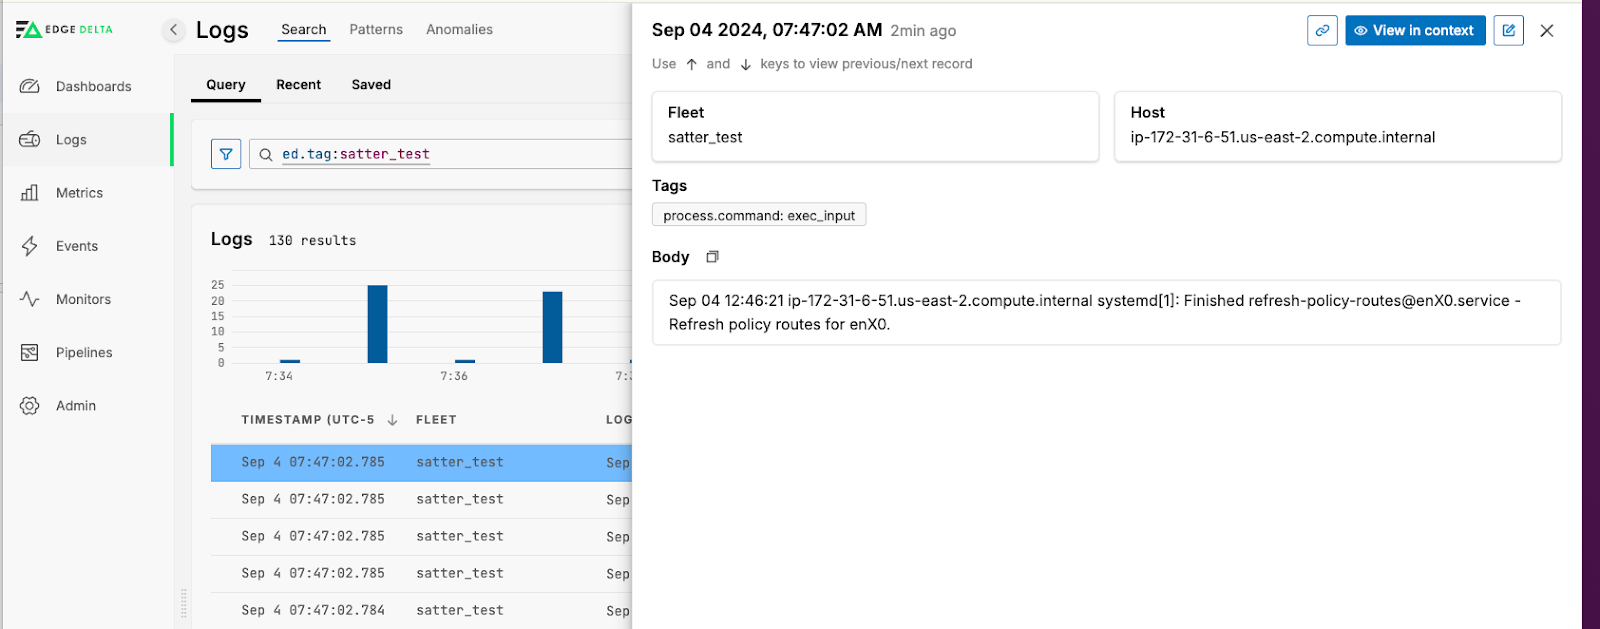Click the process.command: exec_input tag
Screen dimensions: 1600x629
pyautogui.click(x=759, y=215)
